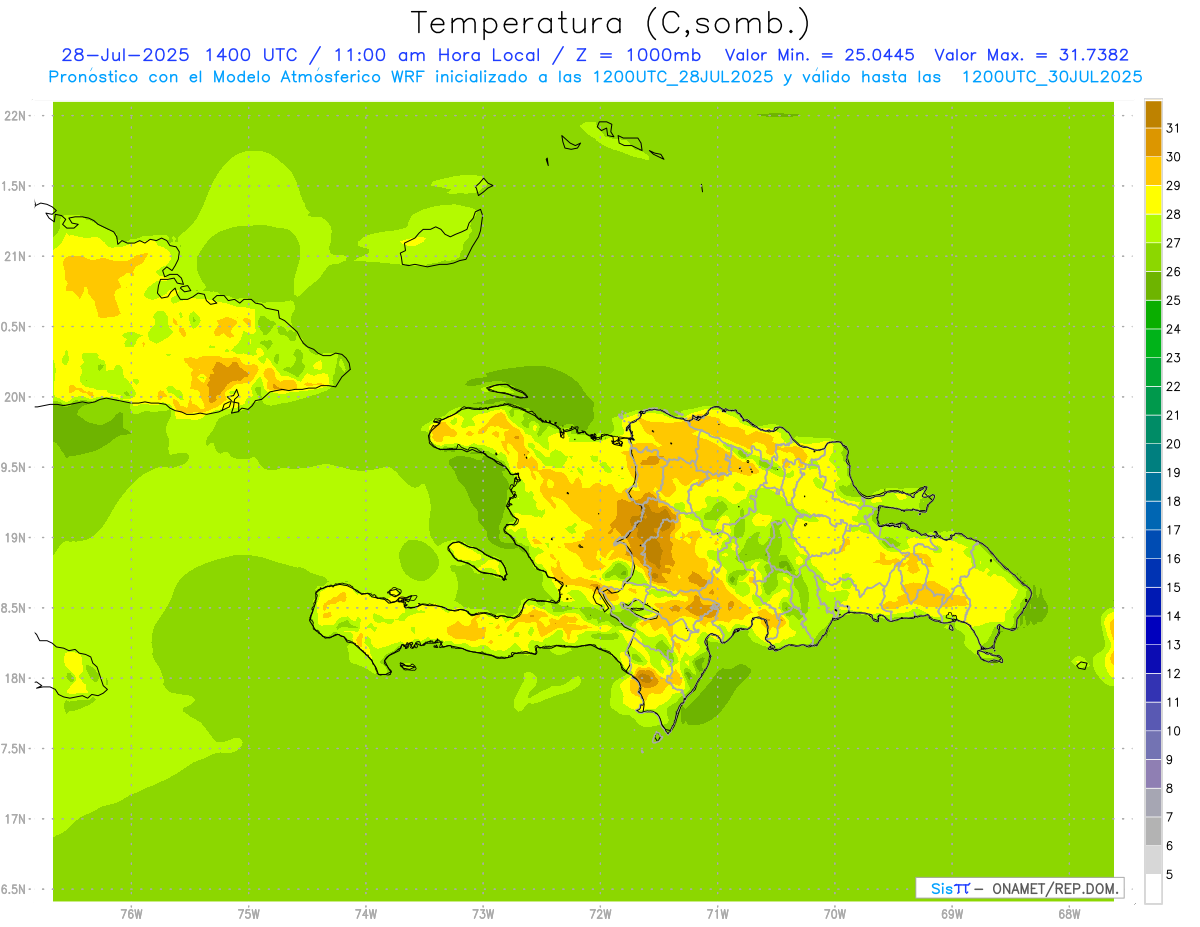Click the "70W" longitude label
Screen dimensions: 1200x927
[834, 914]
